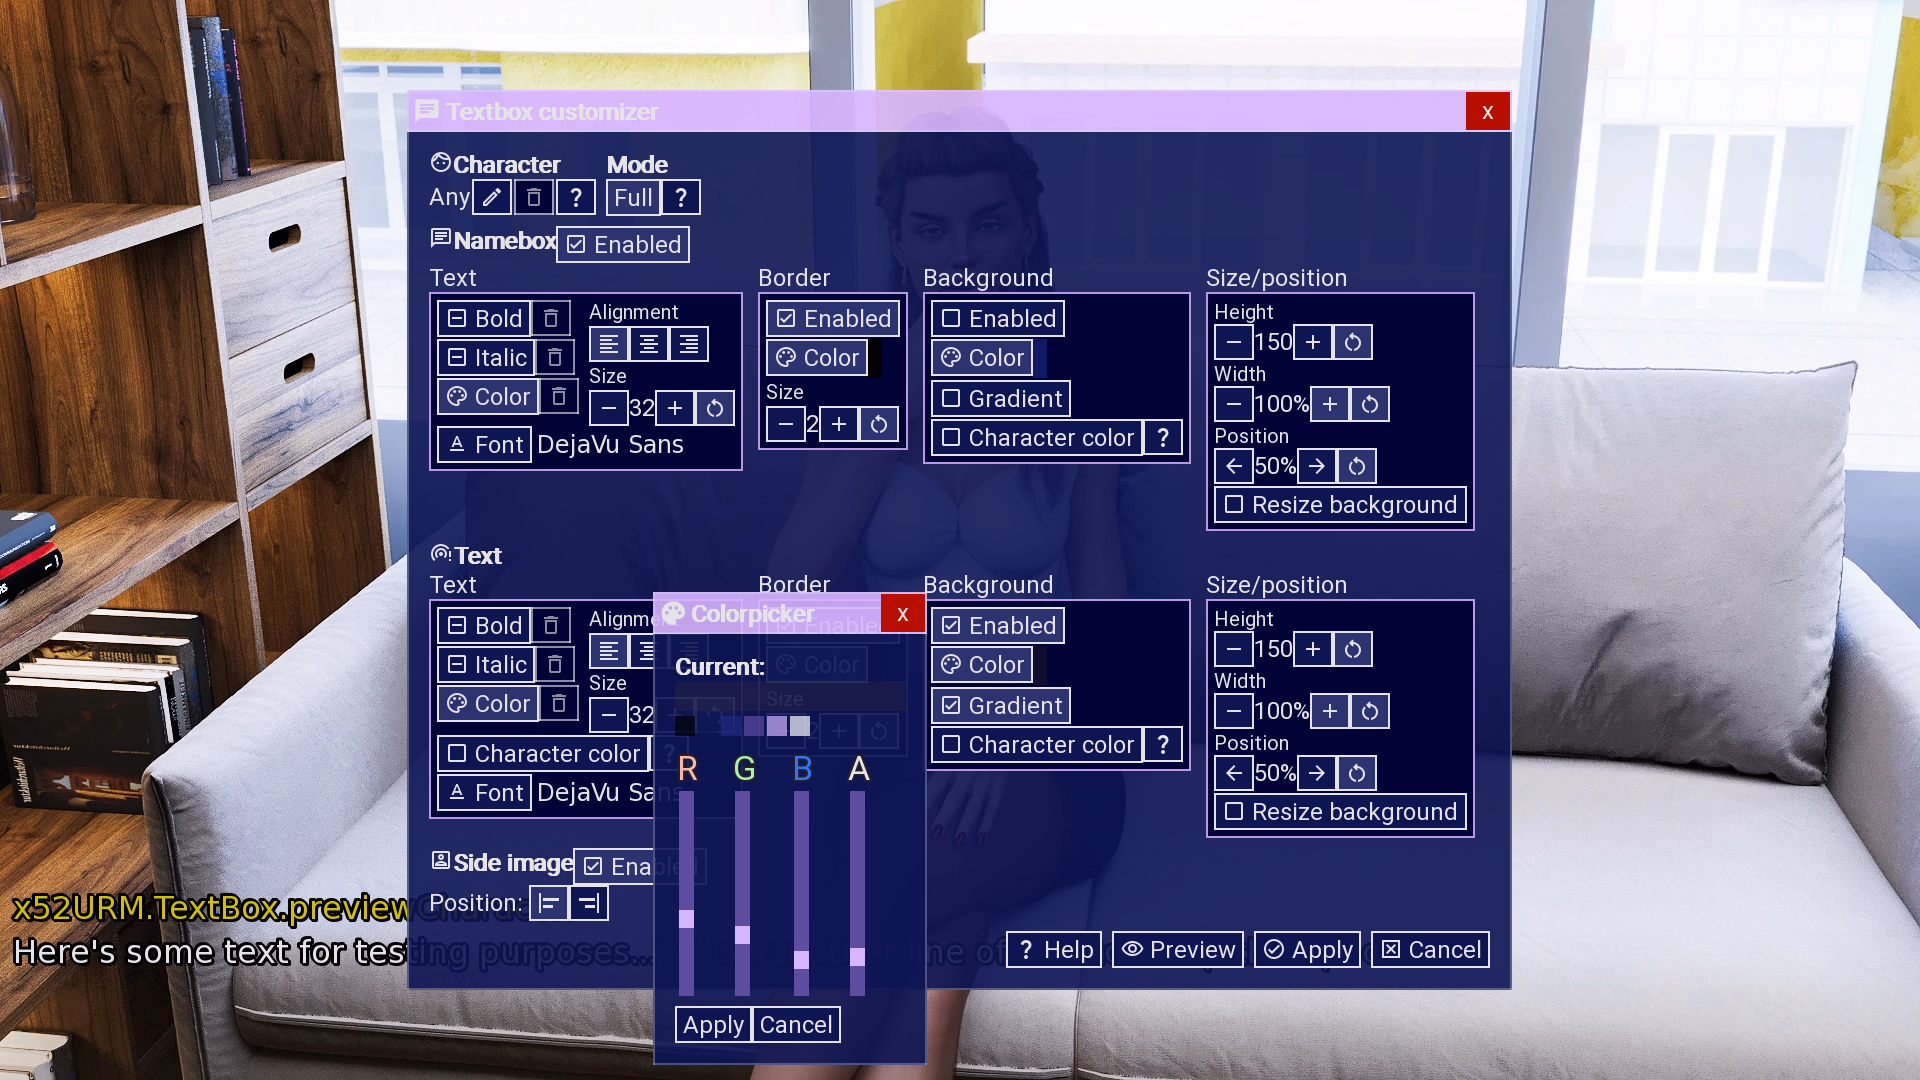Toggle Italic in Namebox text settings
This screenshot has width=1920, height=1080.
(486, 358)
